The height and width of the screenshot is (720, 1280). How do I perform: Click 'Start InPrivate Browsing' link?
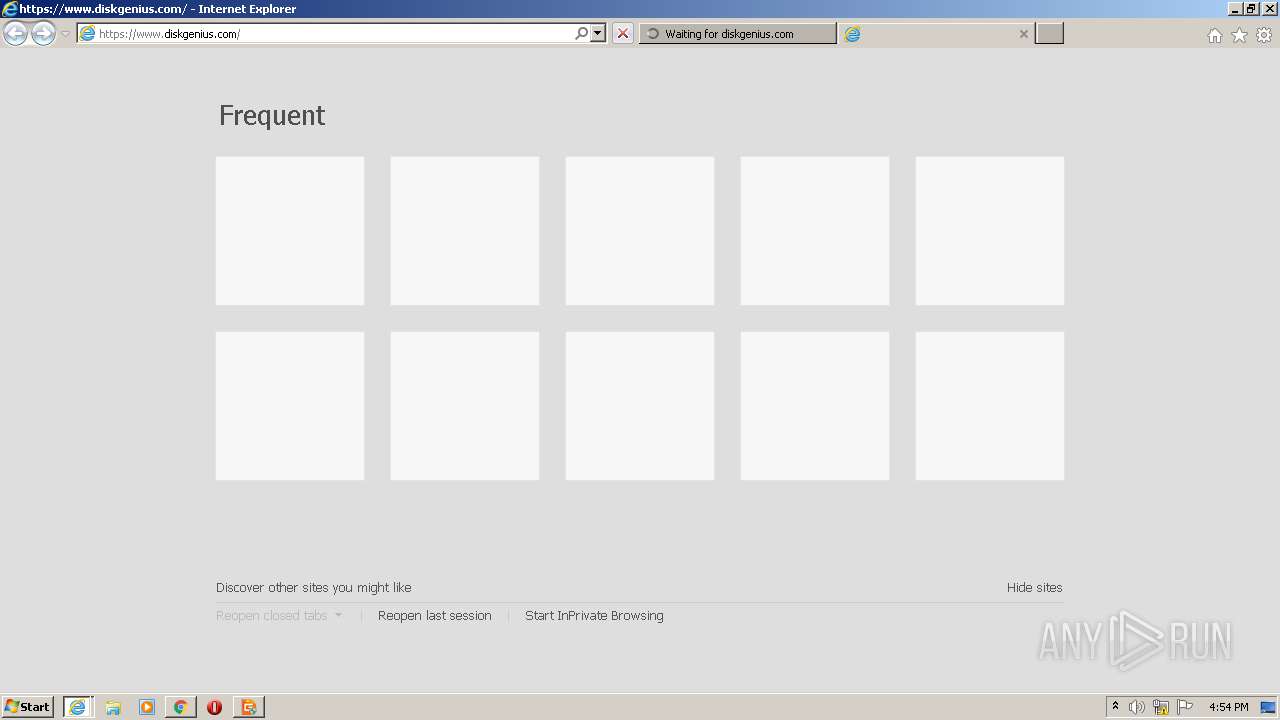[x=594, y=616]
